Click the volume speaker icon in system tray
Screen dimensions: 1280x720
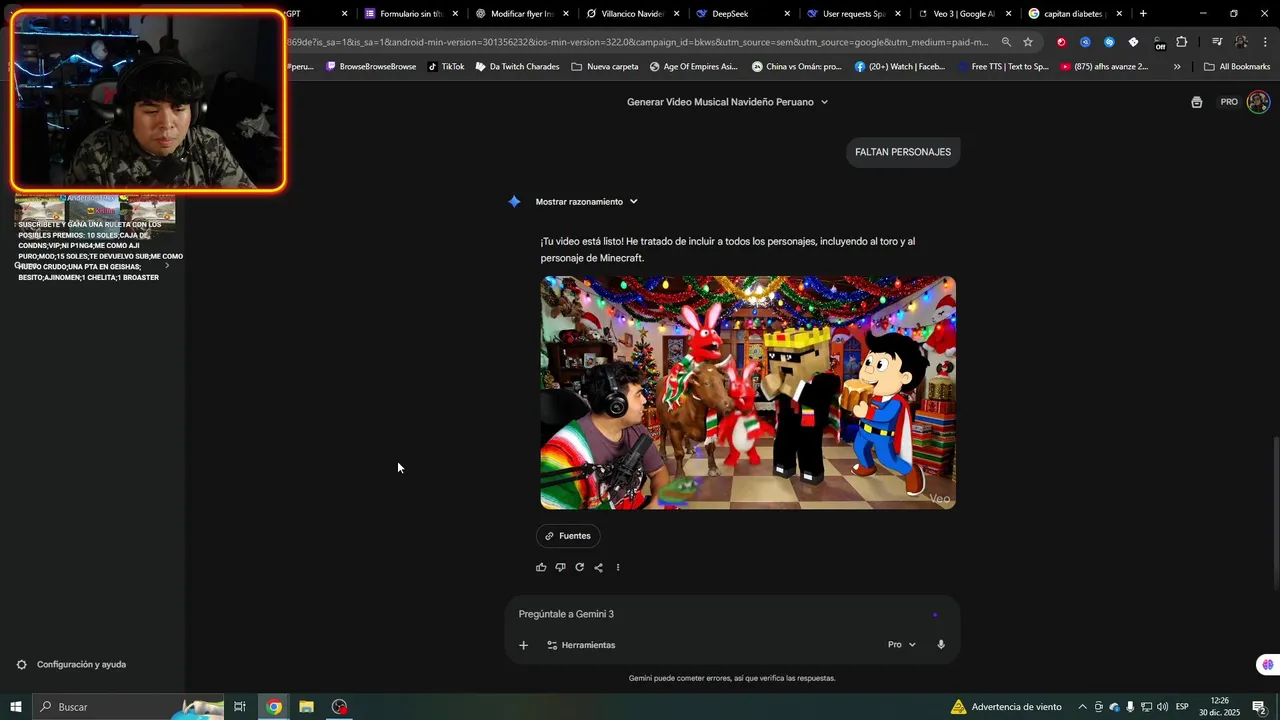click(1162, 707)
